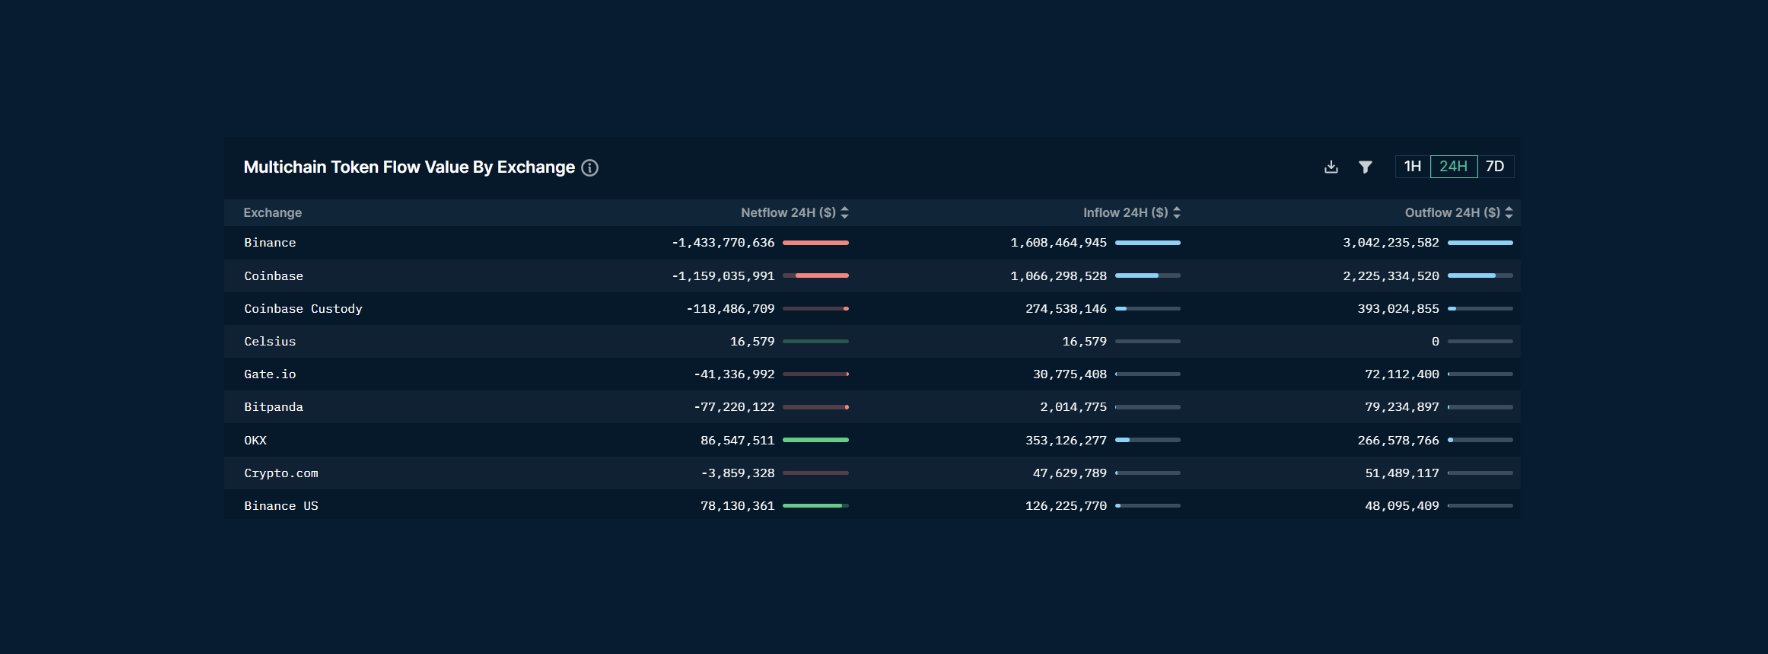This screenshot has width=1768, height=654.
Task: Click inflow value 30,775,408
Action: [x=1070, y=374]
